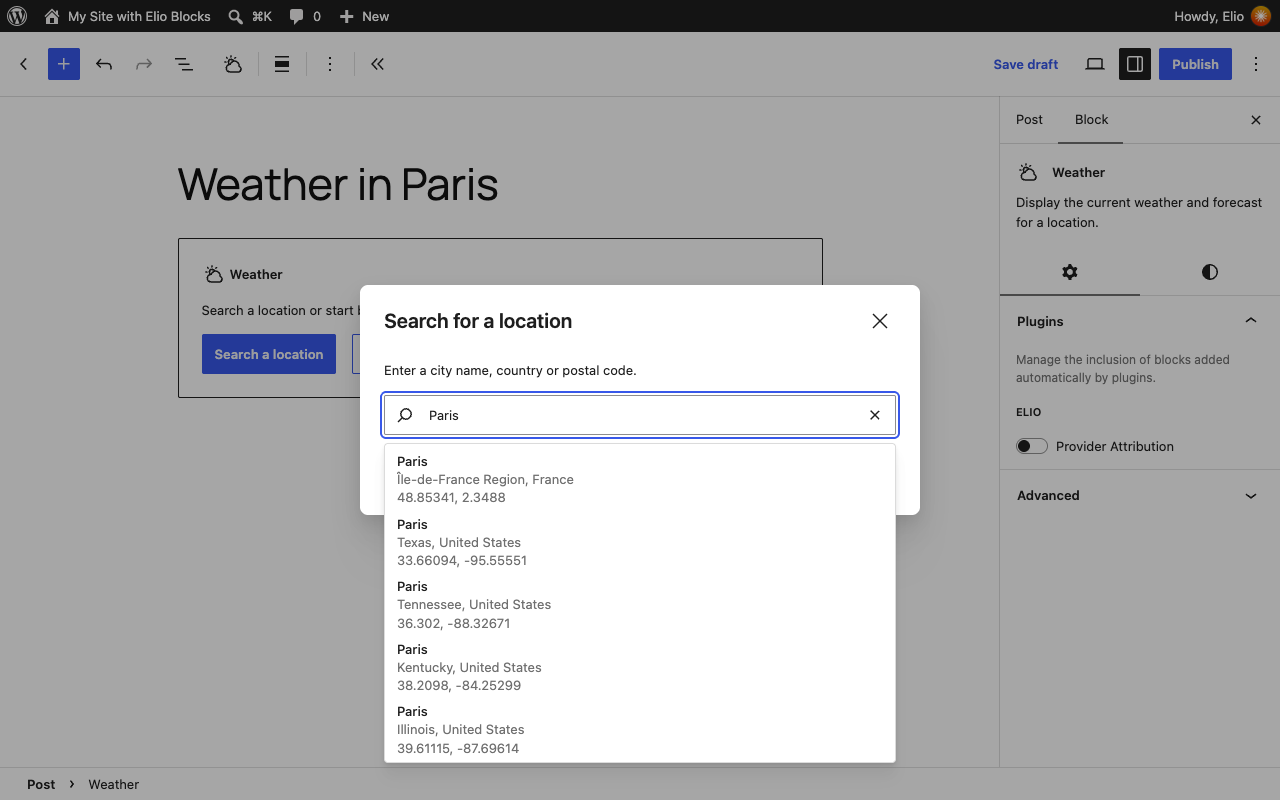The height and width of the screenshot is (800, 1280).
Task: Click the Weather block icon in toolbar
Action: 233,64
